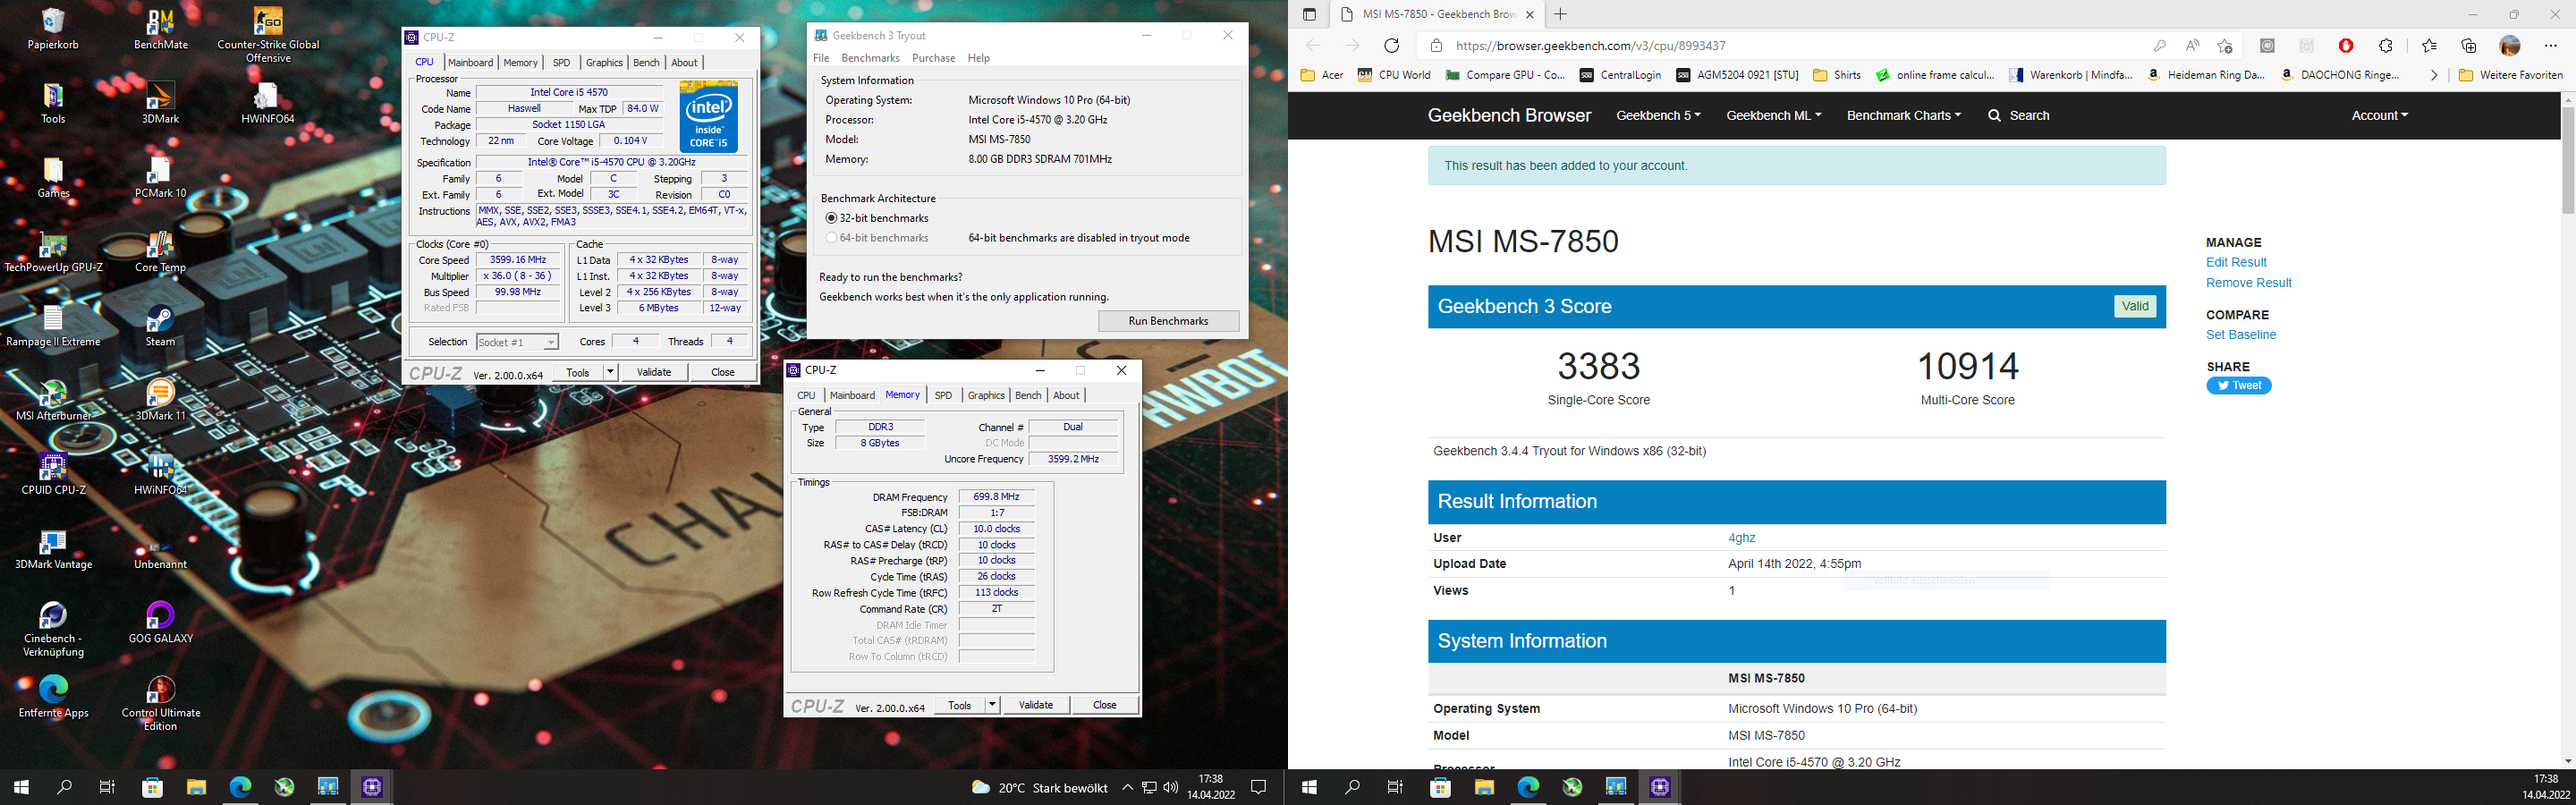The image size is (2576, 805).
Task: Click the Remove Result link
Action: pyautogui.click(x=2249, y=283)
